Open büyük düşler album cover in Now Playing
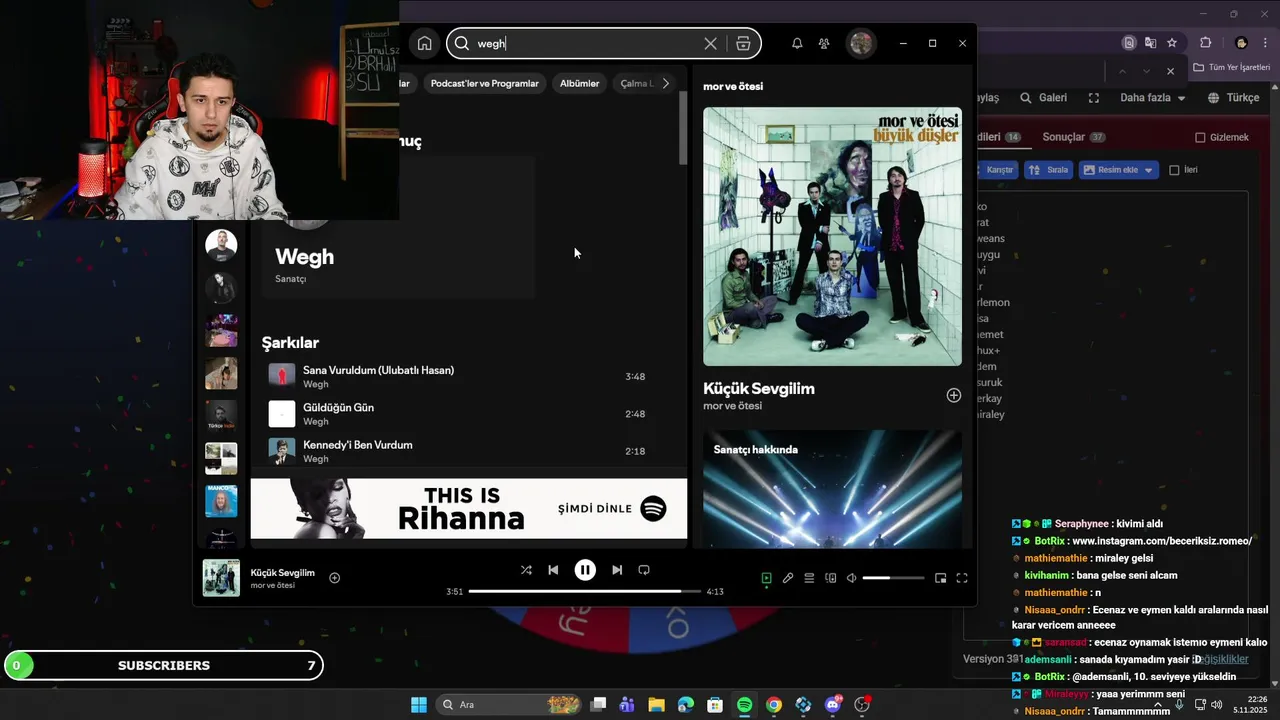Image resolution: width=1280 pixels, height=720 pixels. coord(832,236)
